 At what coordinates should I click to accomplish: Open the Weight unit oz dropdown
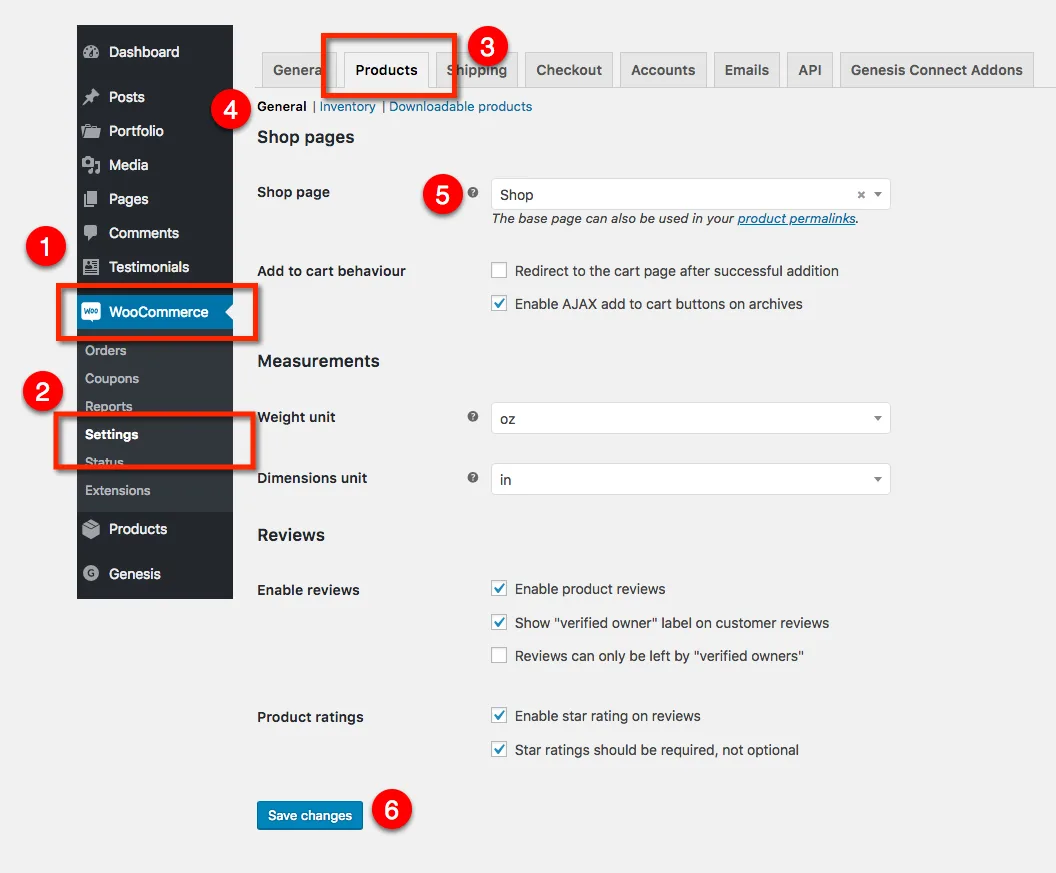coord(690,418)
